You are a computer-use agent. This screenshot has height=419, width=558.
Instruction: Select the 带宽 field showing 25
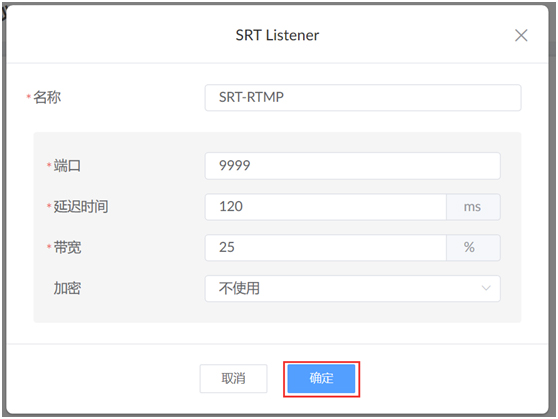tap(326, 247)
